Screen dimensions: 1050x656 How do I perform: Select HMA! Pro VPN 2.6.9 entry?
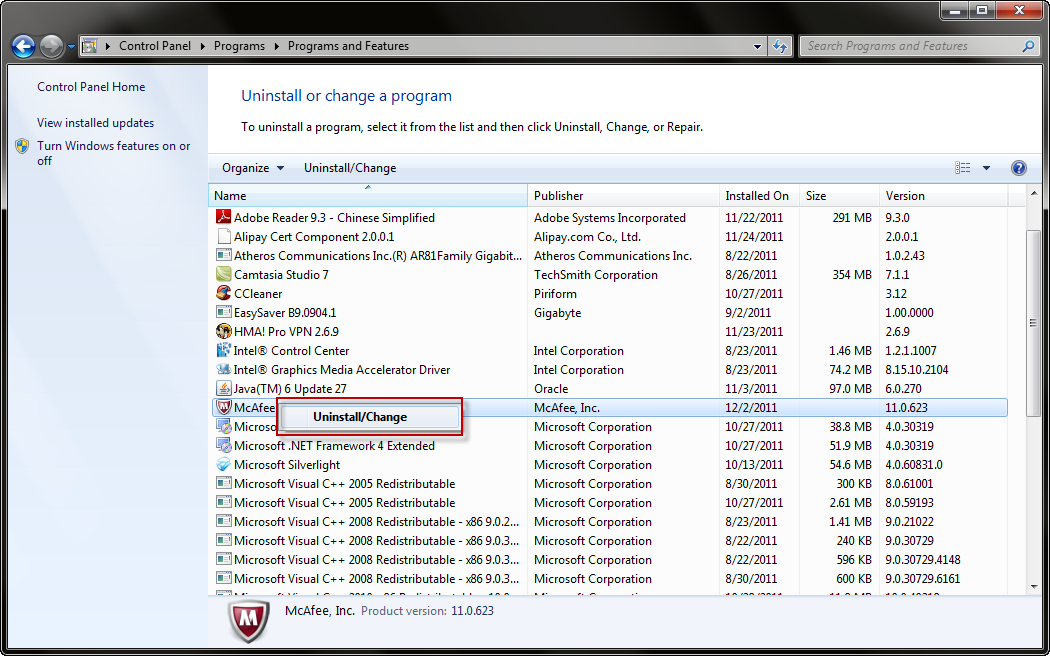click(x=287, y=332)
